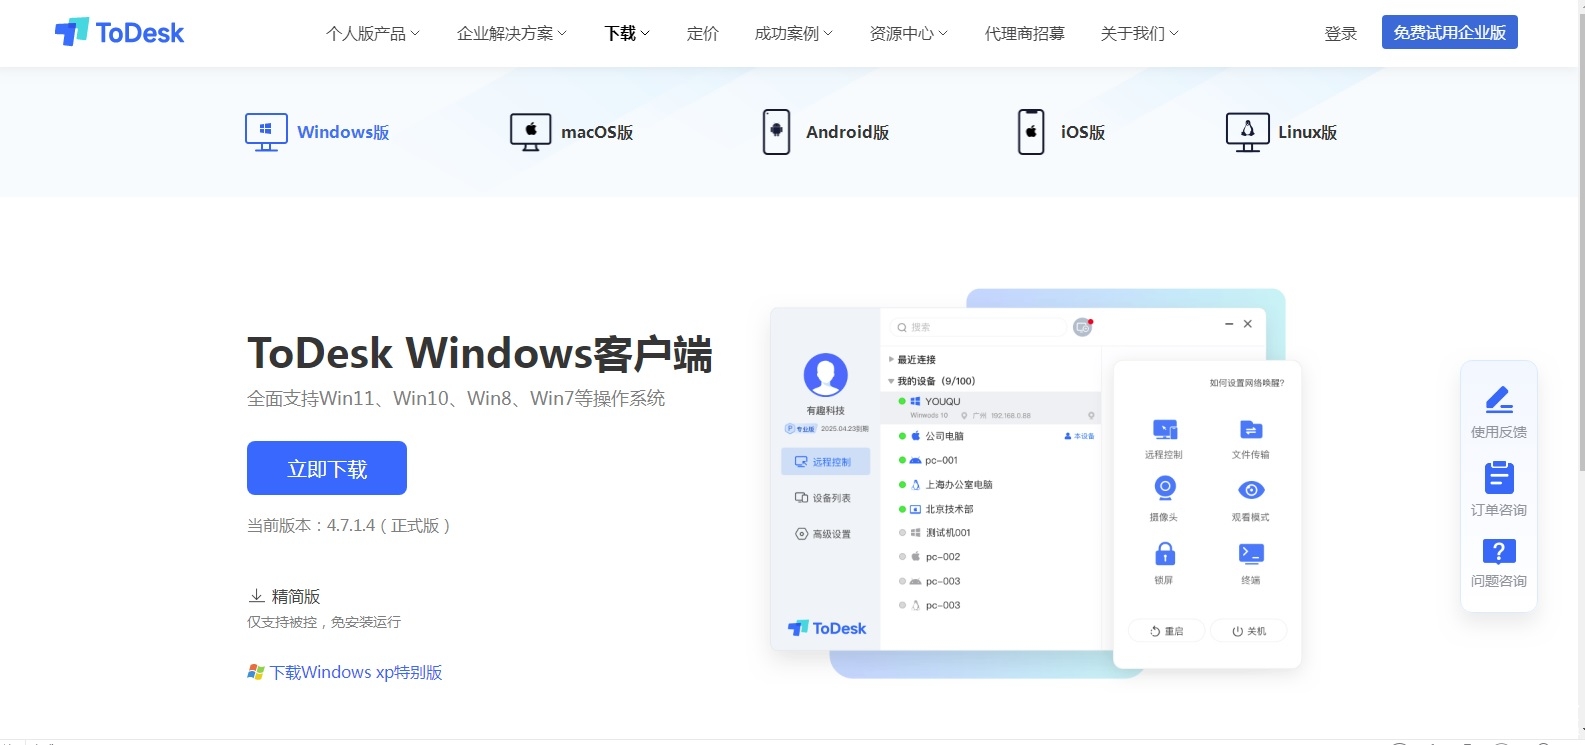Select the pc-001 device row
1585x745 pixels.
(990, 460)
